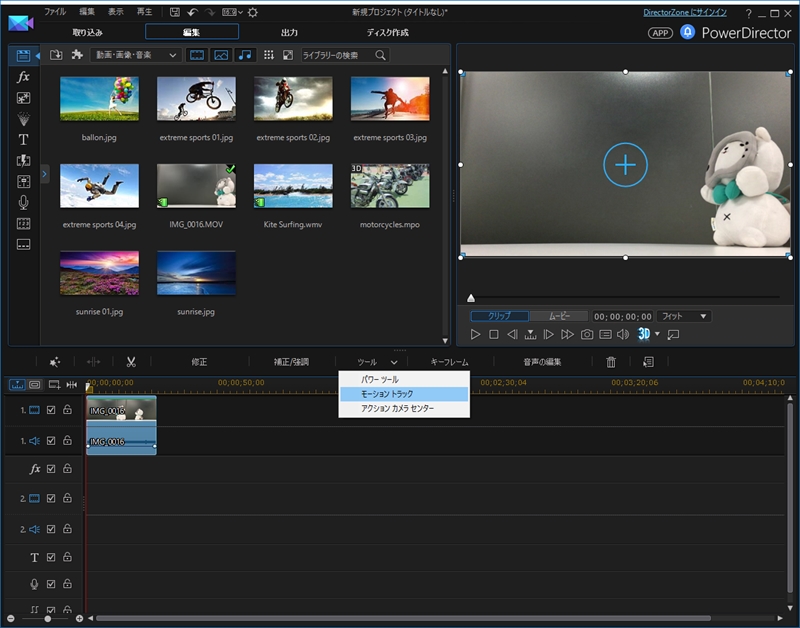Screen dimensions: 800x628
Task: Toggle video track 2 enable checkbox
Action: pyautogui.click(x=51, y=498)
